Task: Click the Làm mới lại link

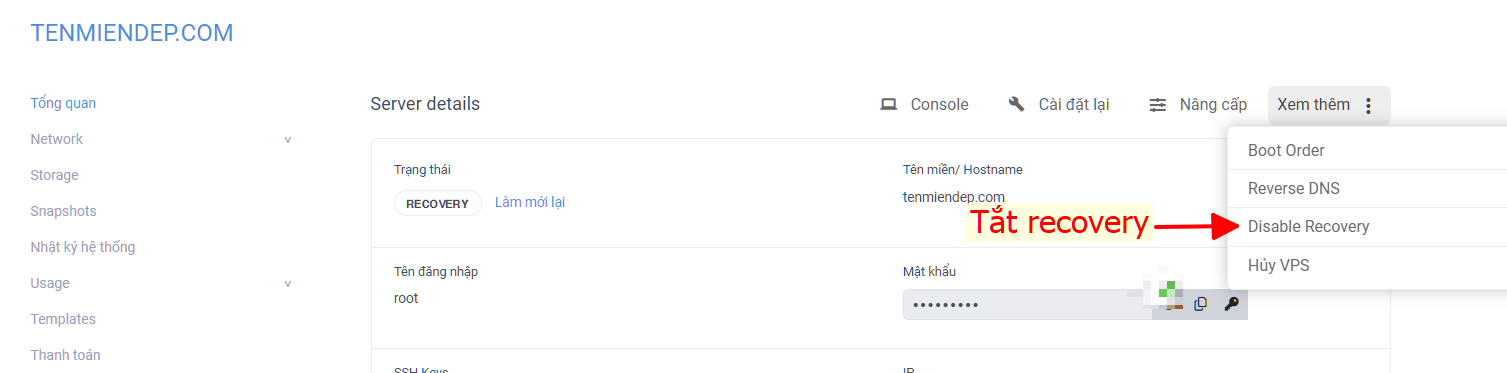Action: point(530,202)
